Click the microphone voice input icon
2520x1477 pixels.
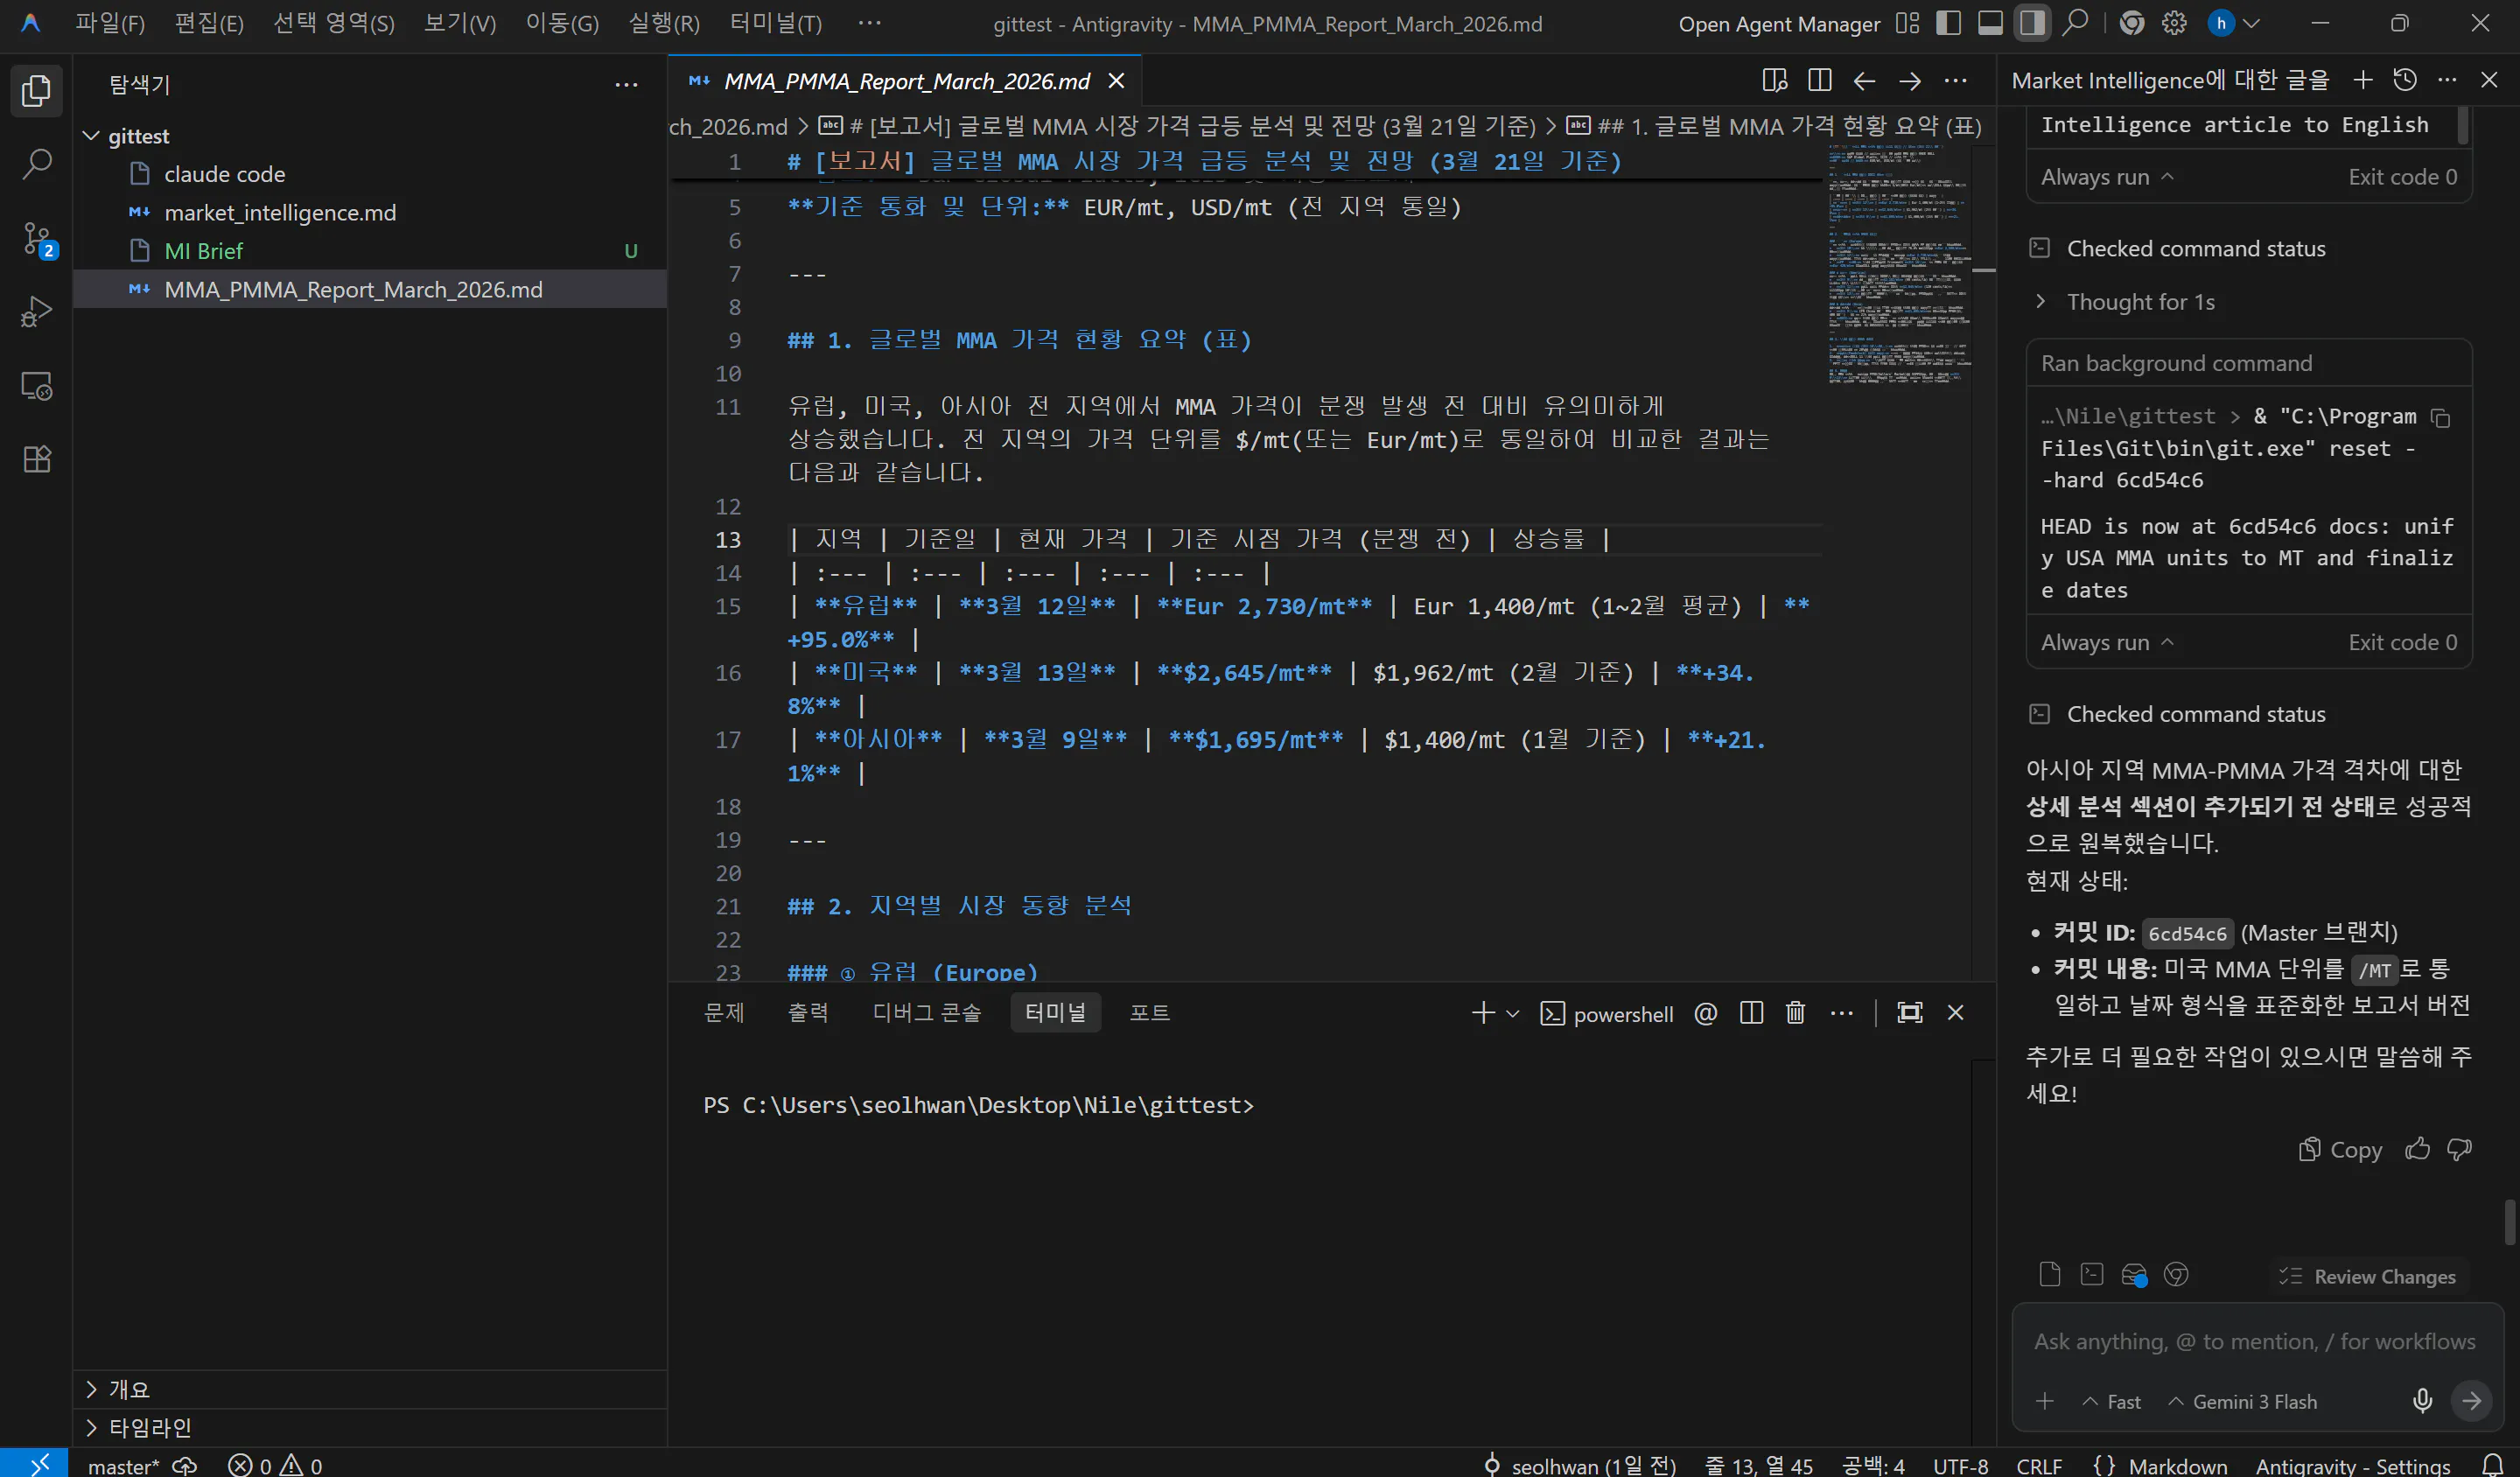coord(2422,1400)
